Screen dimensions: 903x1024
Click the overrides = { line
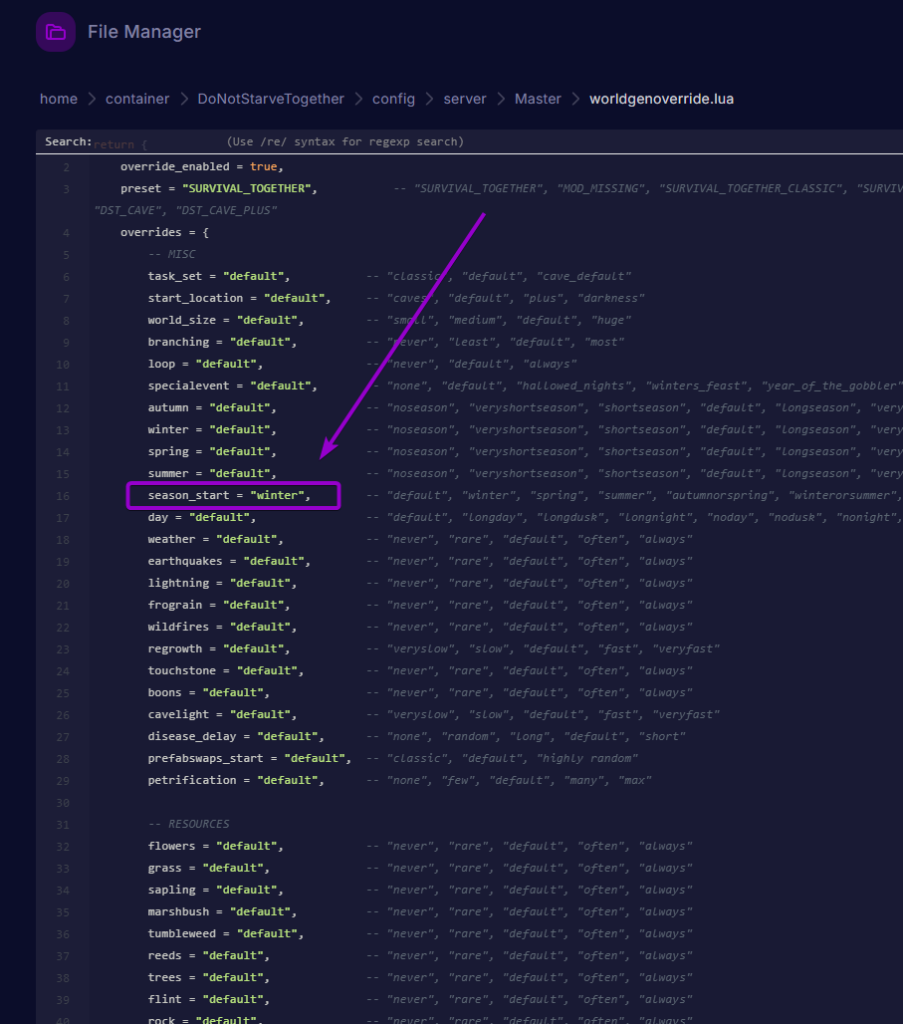(x=164, y=232)
